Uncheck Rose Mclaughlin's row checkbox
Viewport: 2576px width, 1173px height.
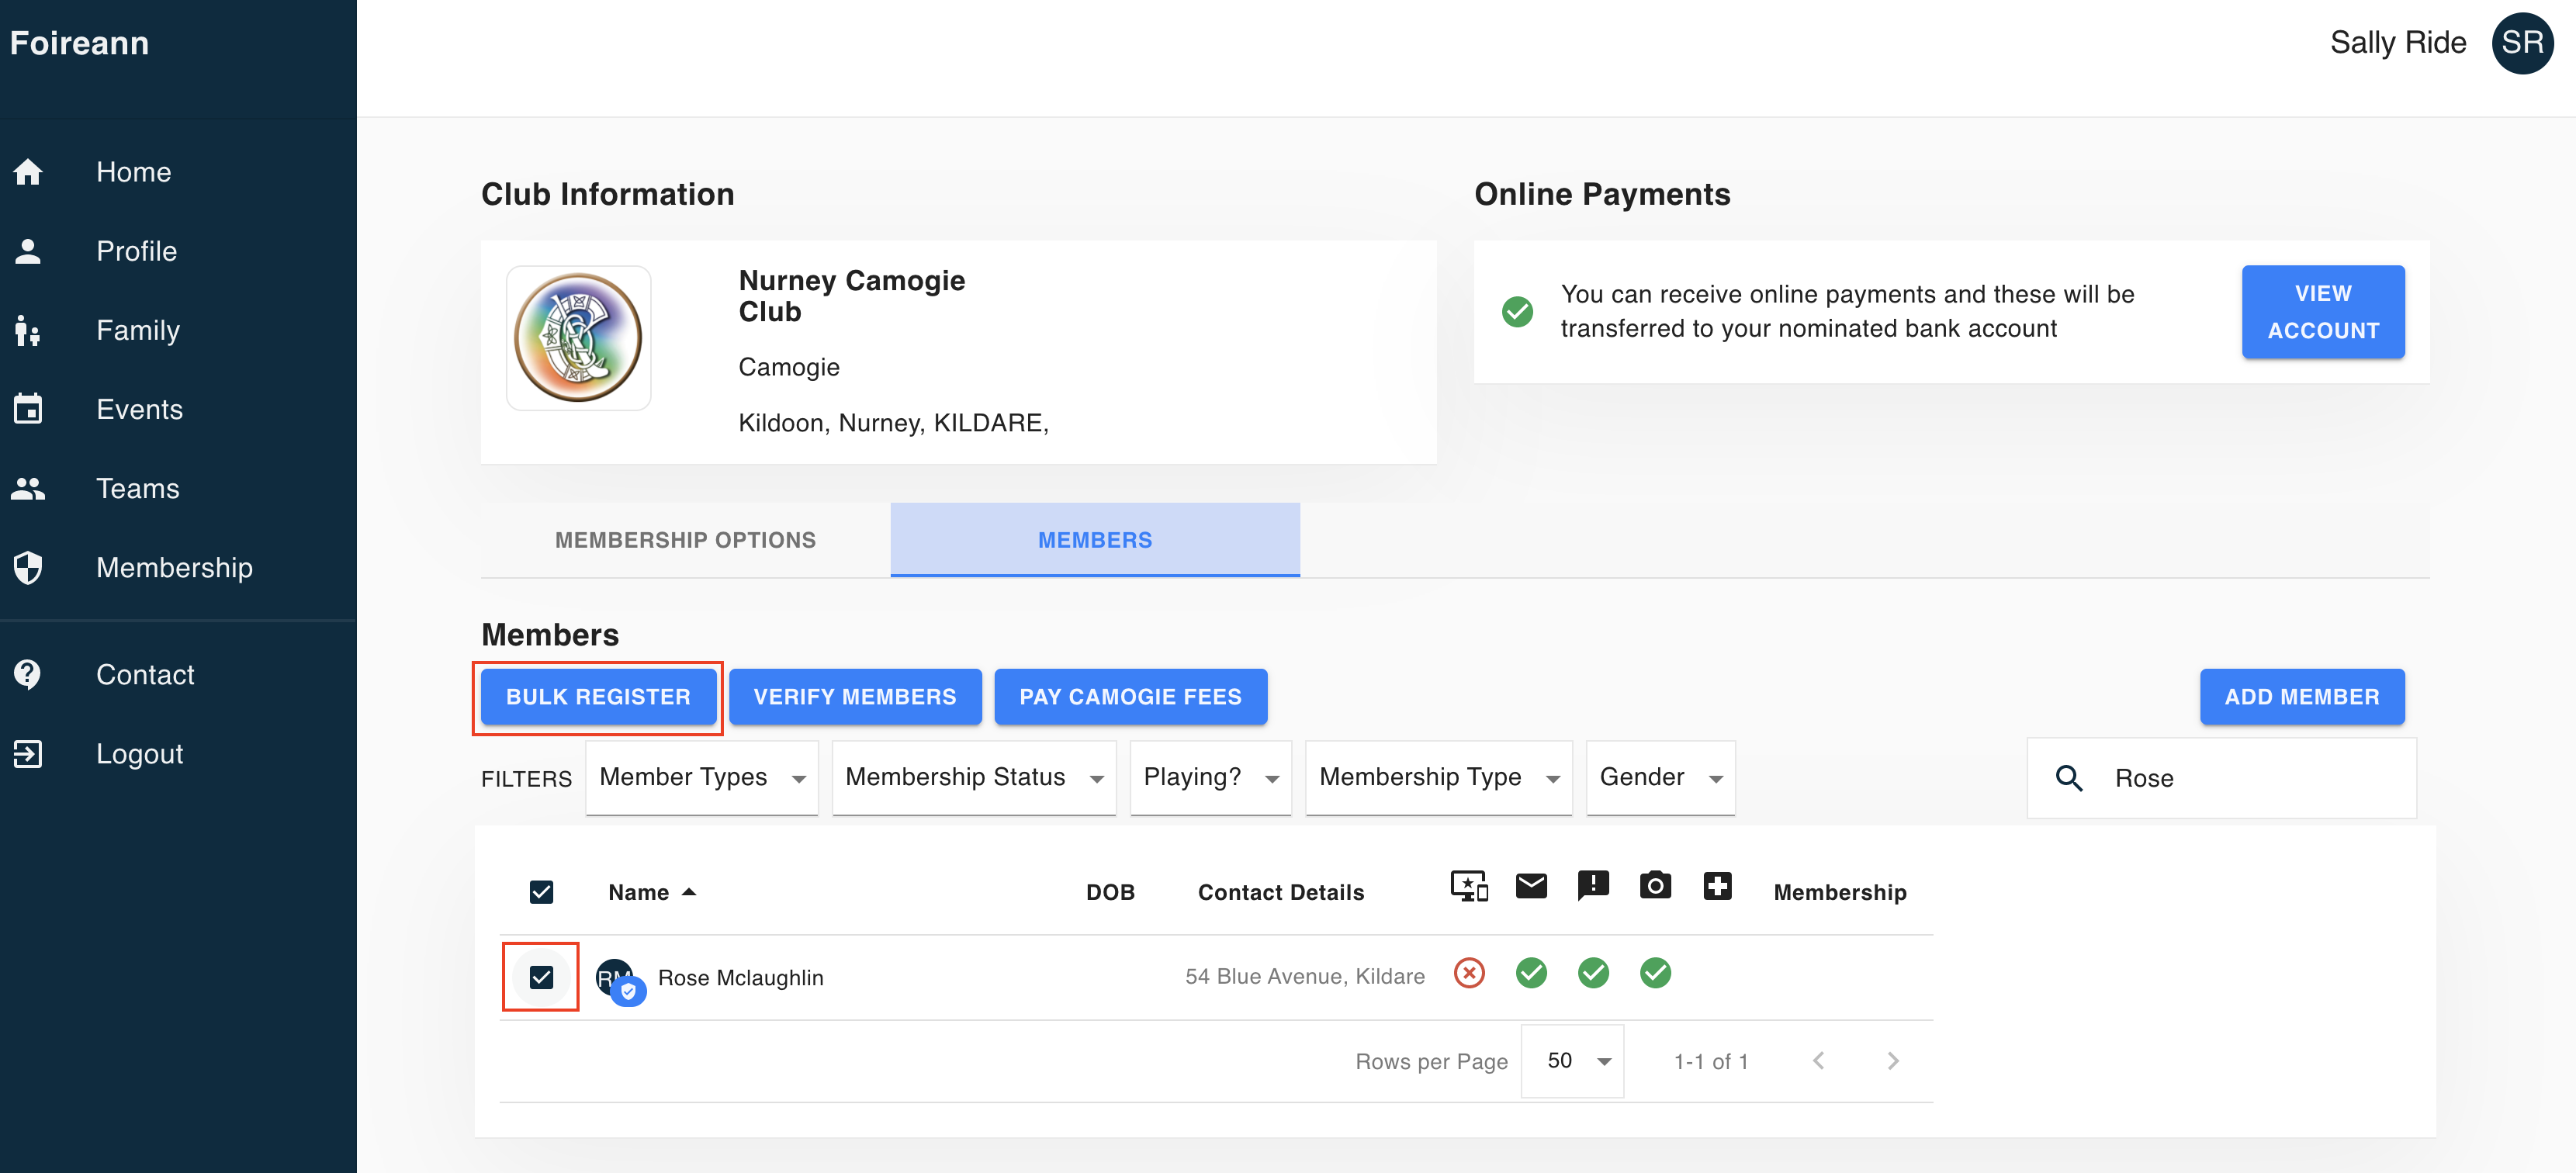[x=541, y=977]
